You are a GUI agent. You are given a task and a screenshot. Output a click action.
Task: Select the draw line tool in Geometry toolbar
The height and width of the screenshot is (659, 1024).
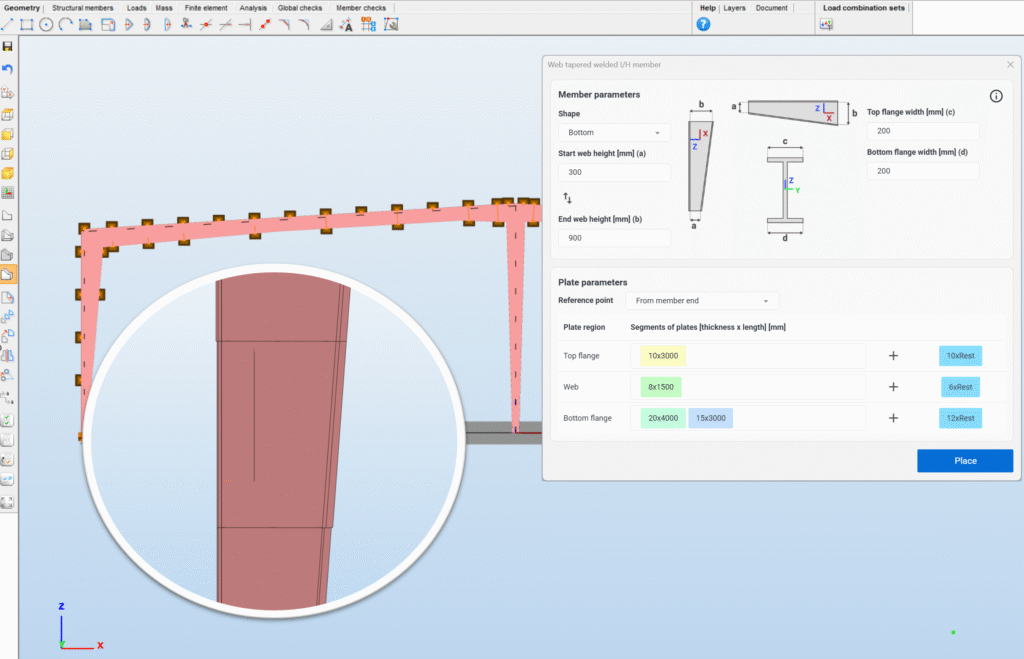click(x=7, y=24)
